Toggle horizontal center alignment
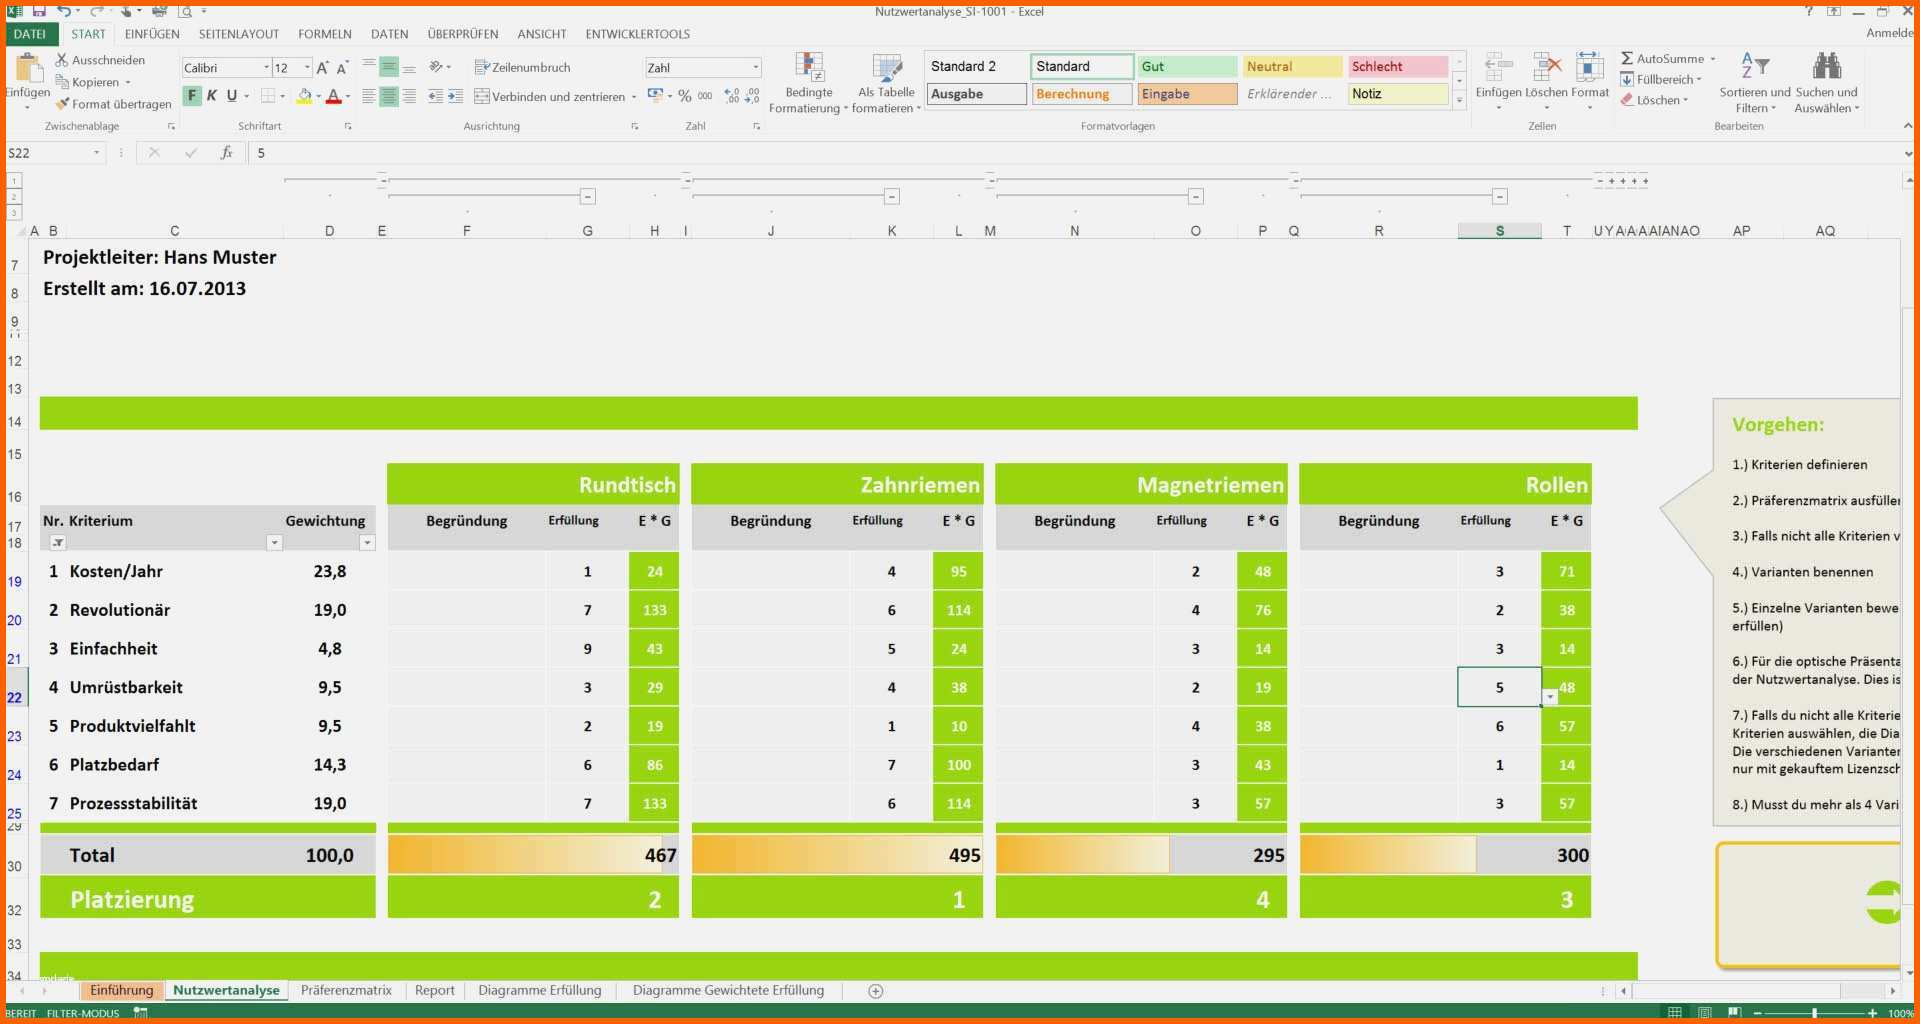 pyautogui.click(x=389, y=96)
